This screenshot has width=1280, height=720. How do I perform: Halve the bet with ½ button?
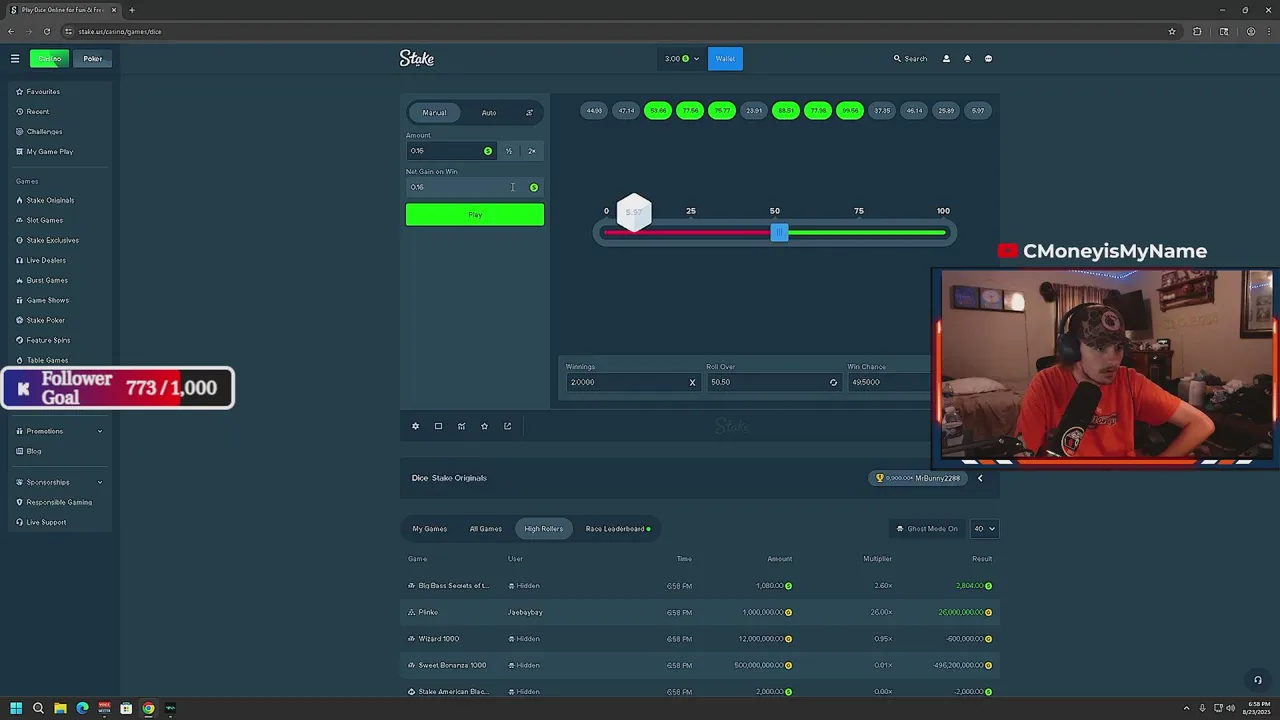click(508, 151)
